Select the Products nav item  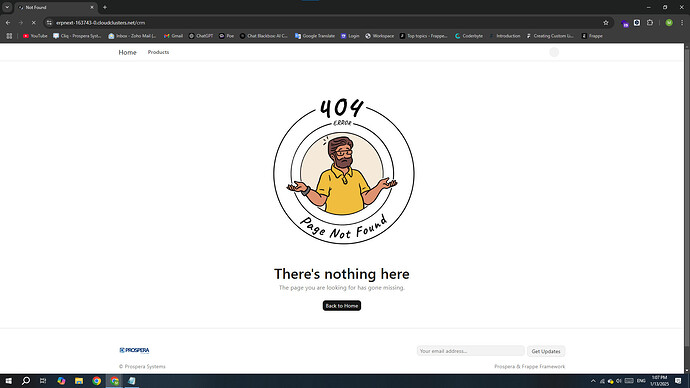pyautogui.click(x=158, y=52)
